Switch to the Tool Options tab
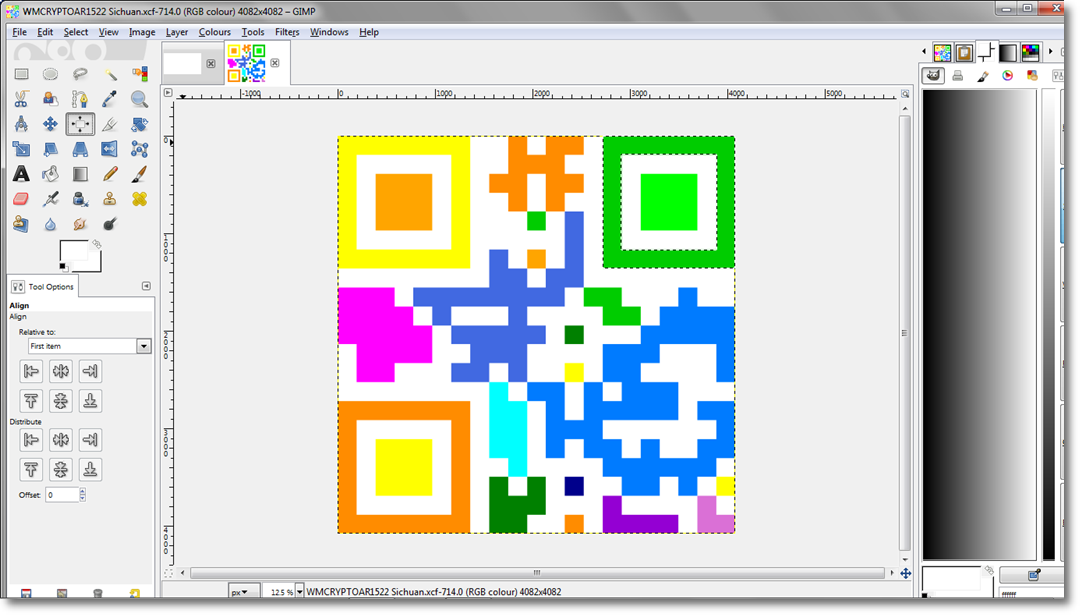1080x615 pixels. [x=43, y=286]
